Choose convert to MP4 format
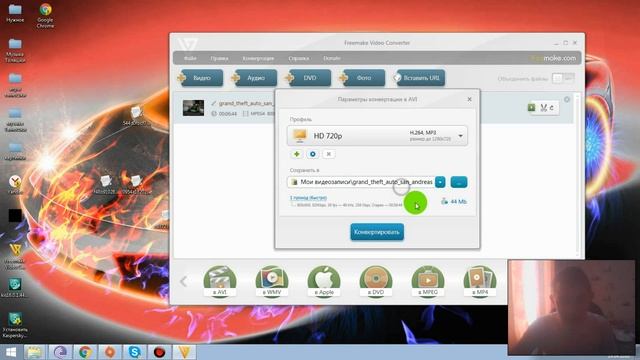The height and width of the screenshot is (360, 640). pyautogui.click(x=480, y=282)
